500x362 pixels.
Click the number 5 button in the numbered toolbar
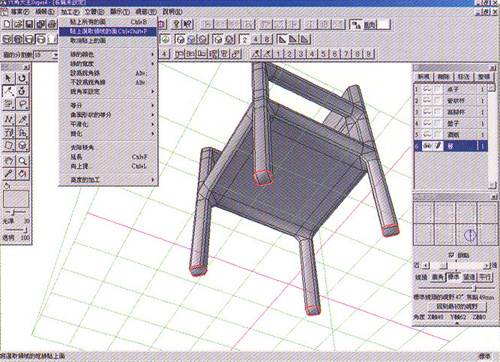click(323, 54)
